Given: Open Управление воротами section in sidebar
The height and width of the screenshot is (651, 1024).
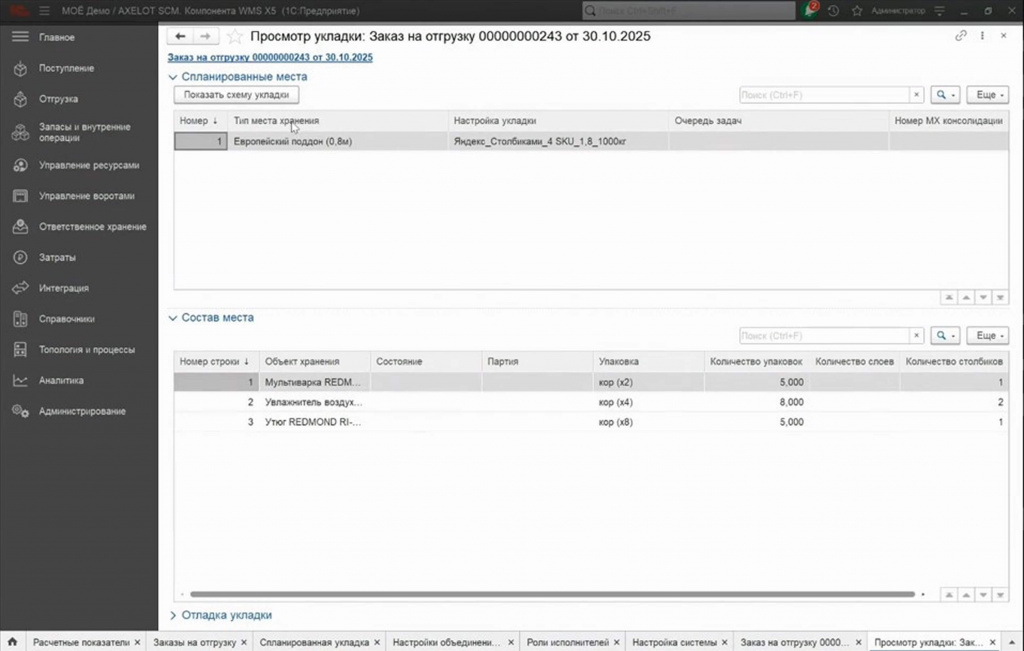Looking at the screenshot, I should [x=86, y=196].
